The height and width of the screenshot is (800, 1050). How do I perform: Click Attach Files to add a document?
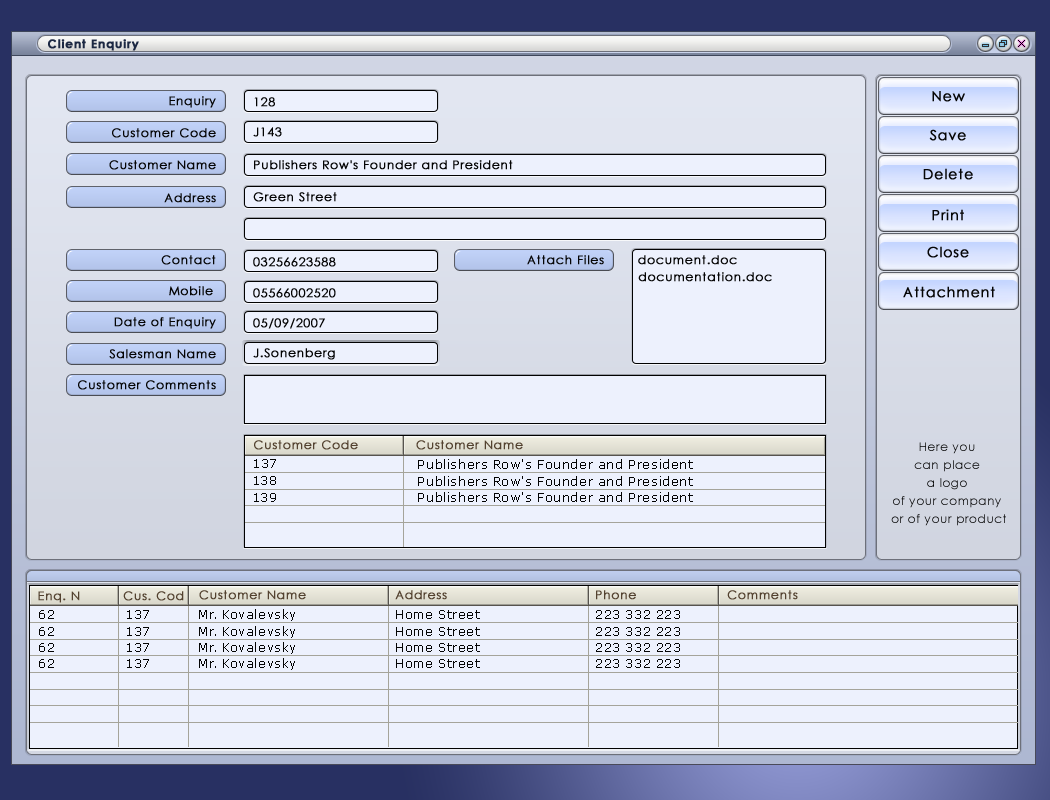point(535,259)
